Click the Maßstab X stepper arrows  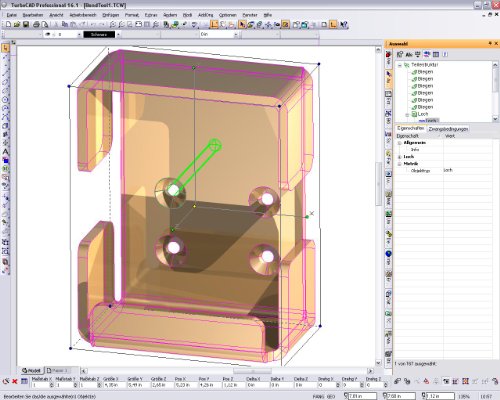[51, 385]
